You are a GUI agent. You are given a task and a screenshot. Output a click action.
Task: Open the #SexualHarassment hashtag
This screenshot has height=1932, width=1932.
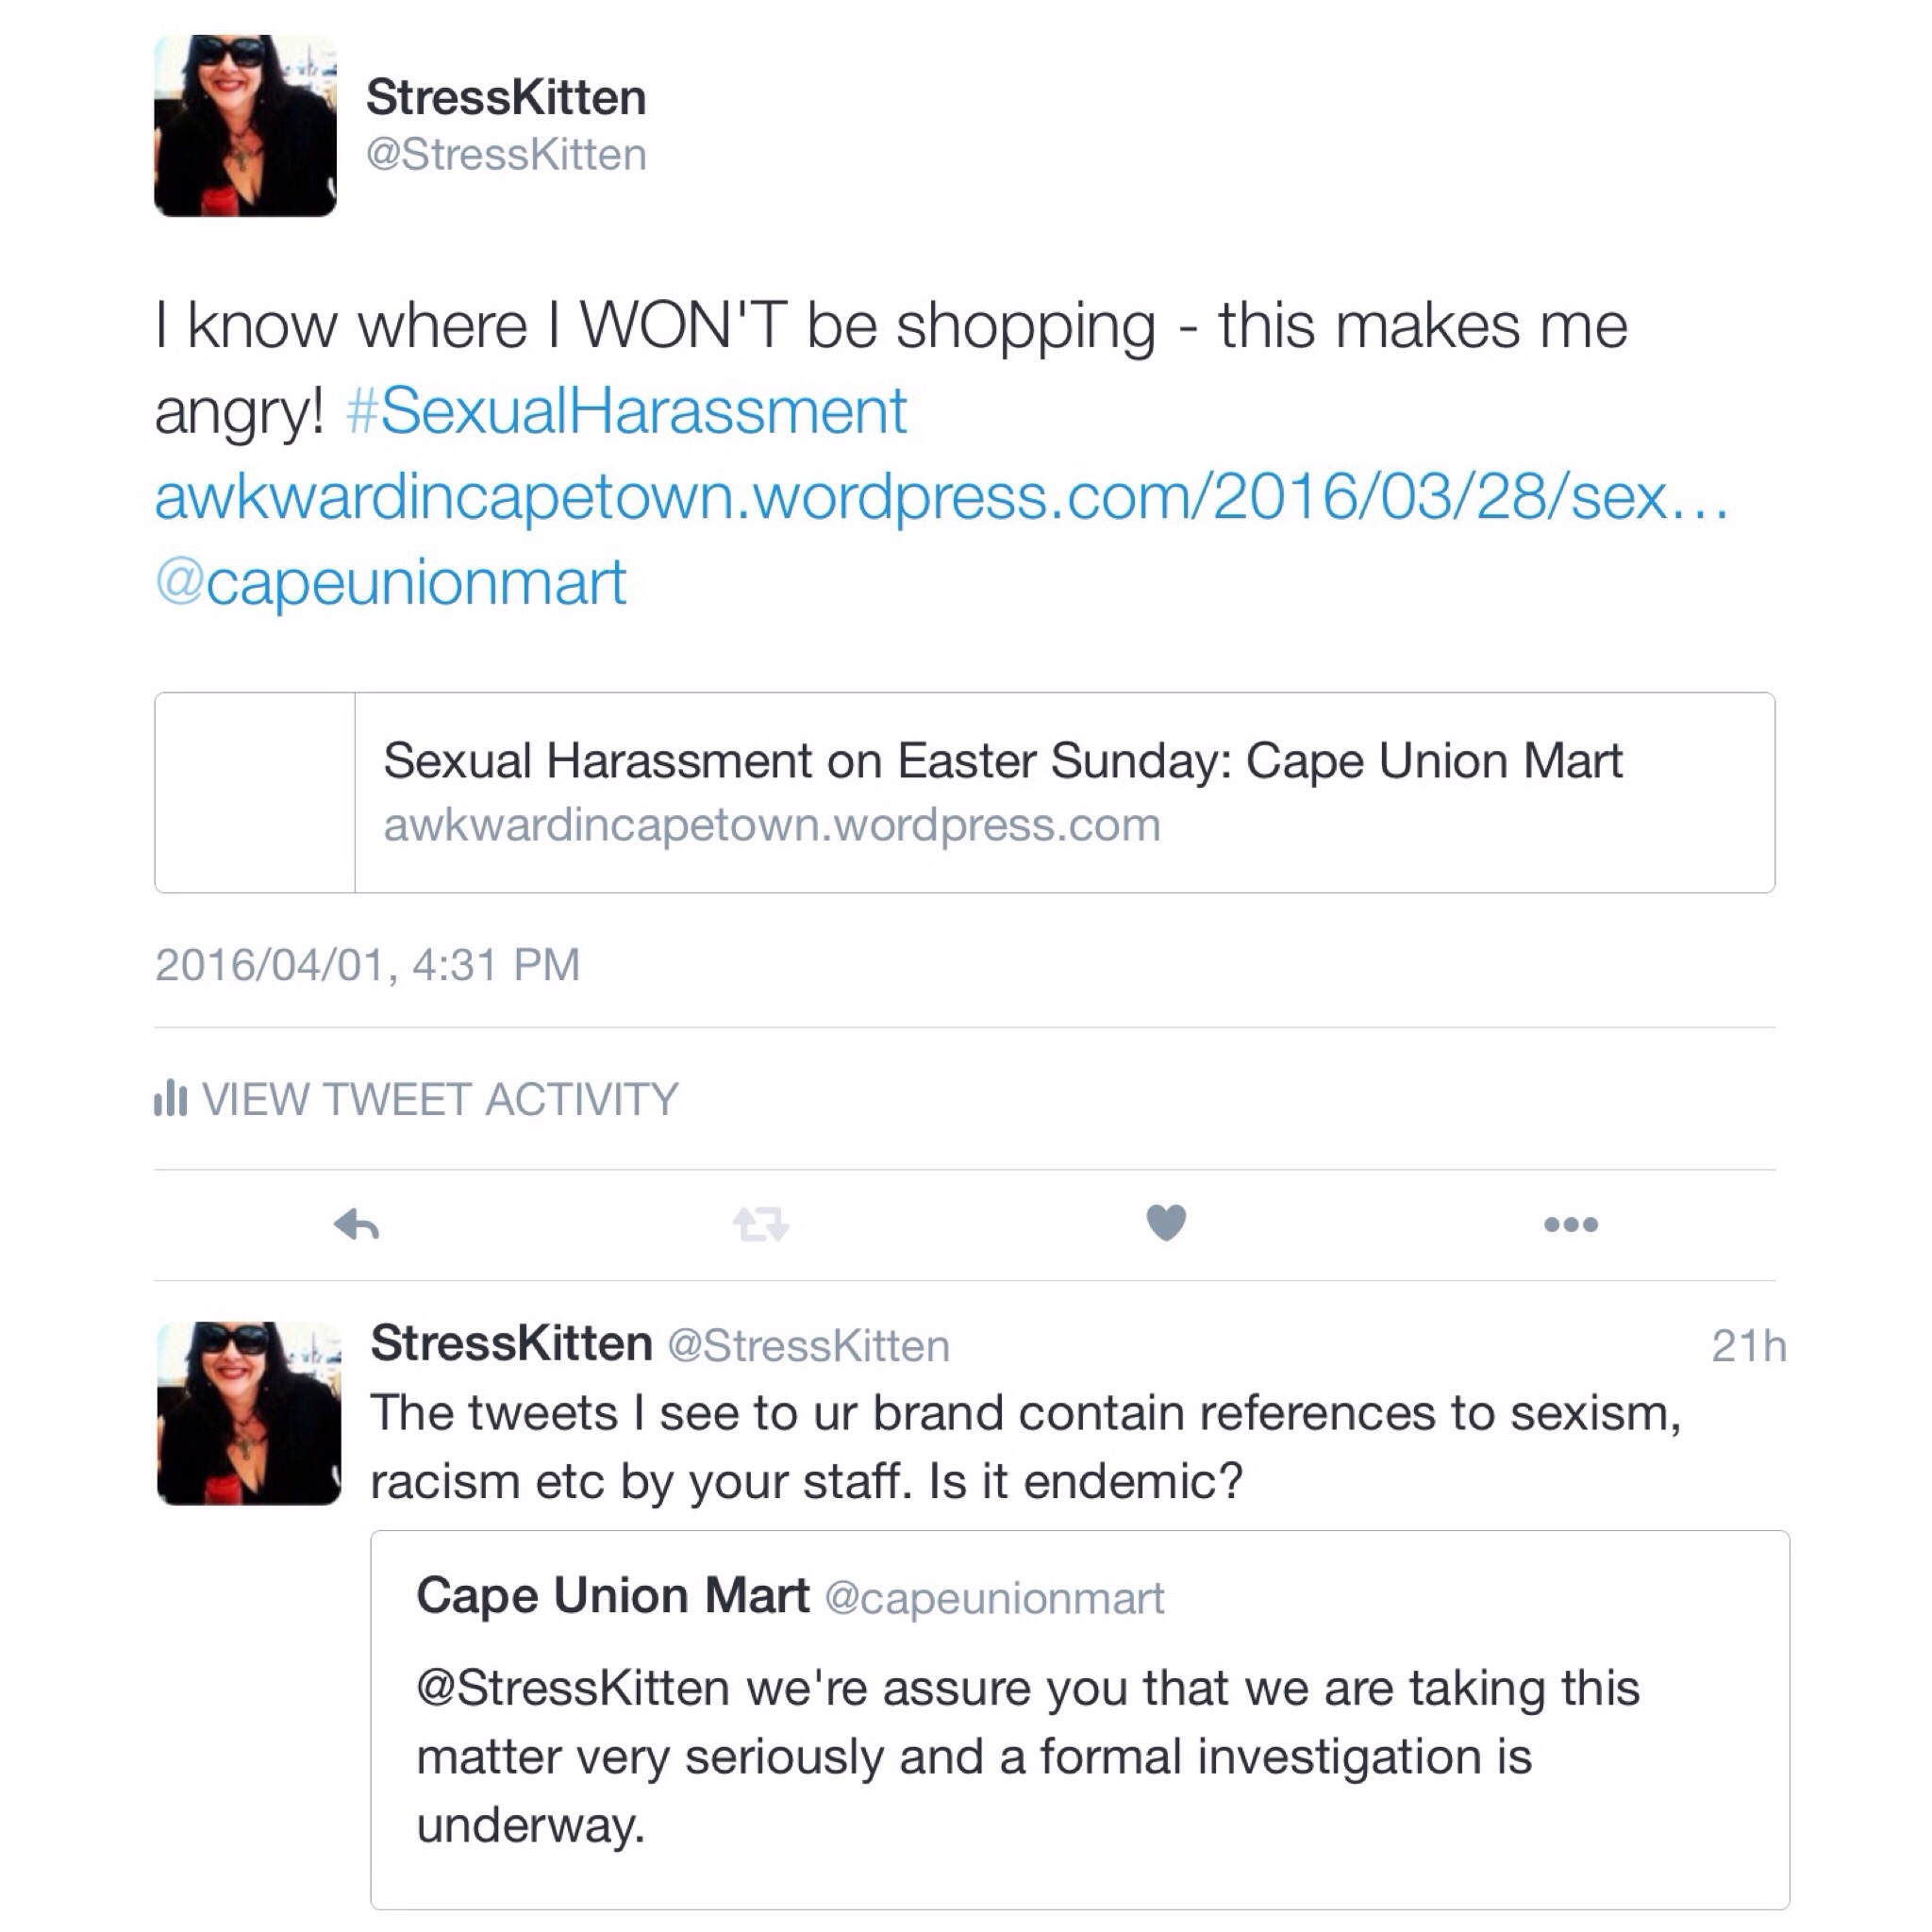(626, 411)
